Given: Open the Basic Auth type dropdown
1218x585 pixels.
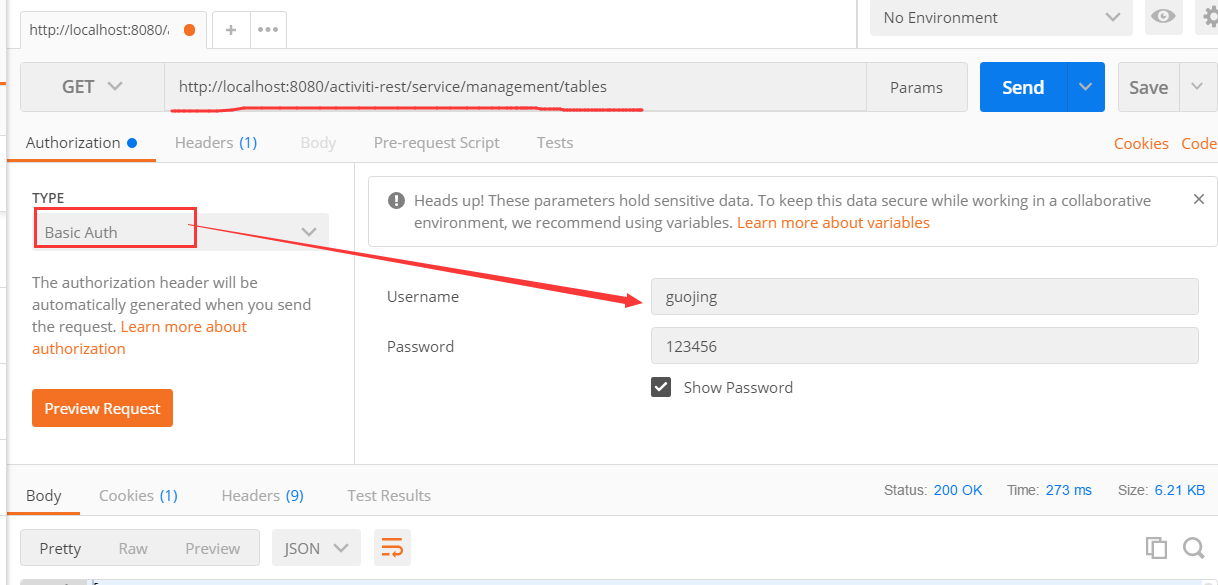Looking at the screenshot, I should (x=180, y=232).
